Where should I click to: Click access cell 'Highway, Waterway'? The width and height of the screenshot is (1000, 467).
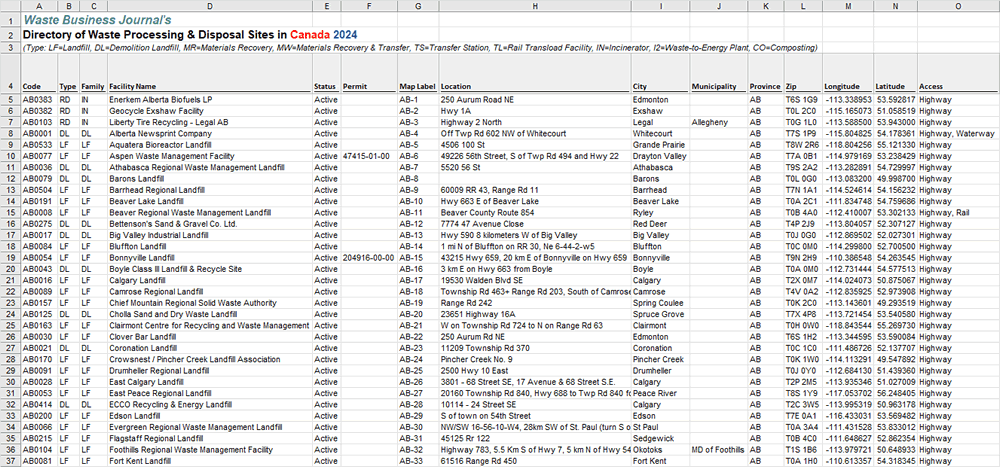(959, 133)
